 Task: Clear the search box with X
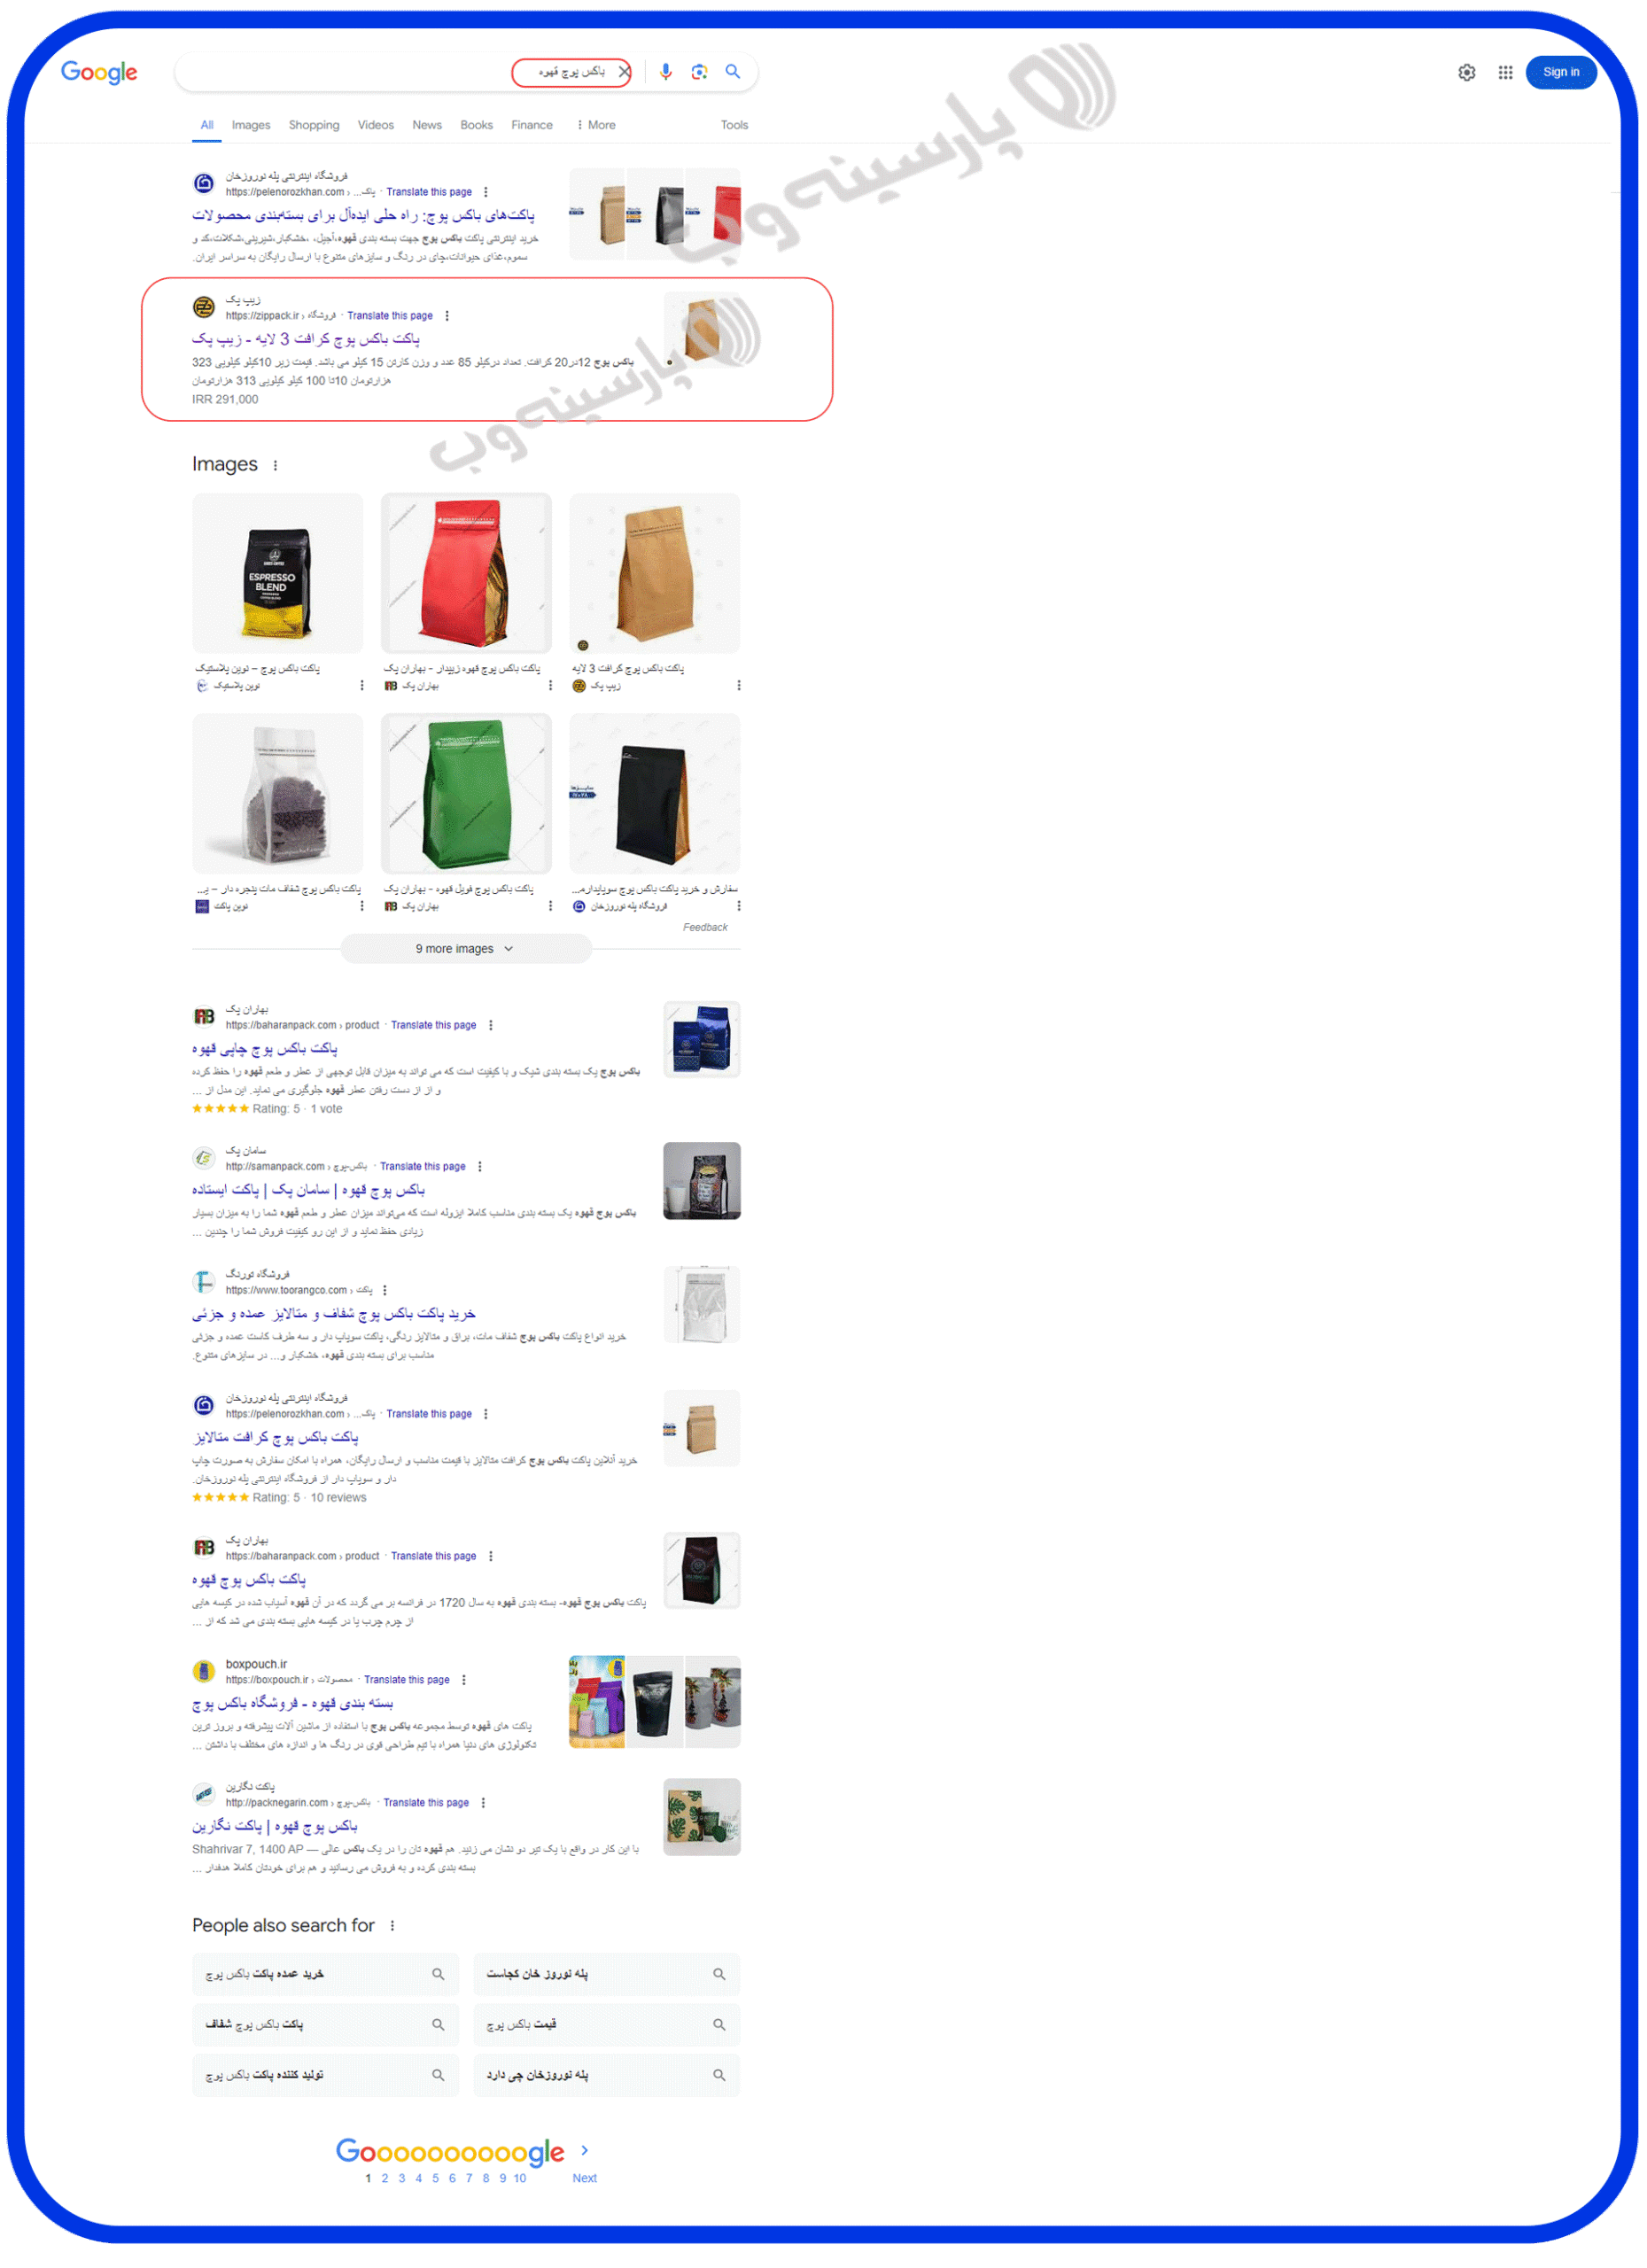625,72
